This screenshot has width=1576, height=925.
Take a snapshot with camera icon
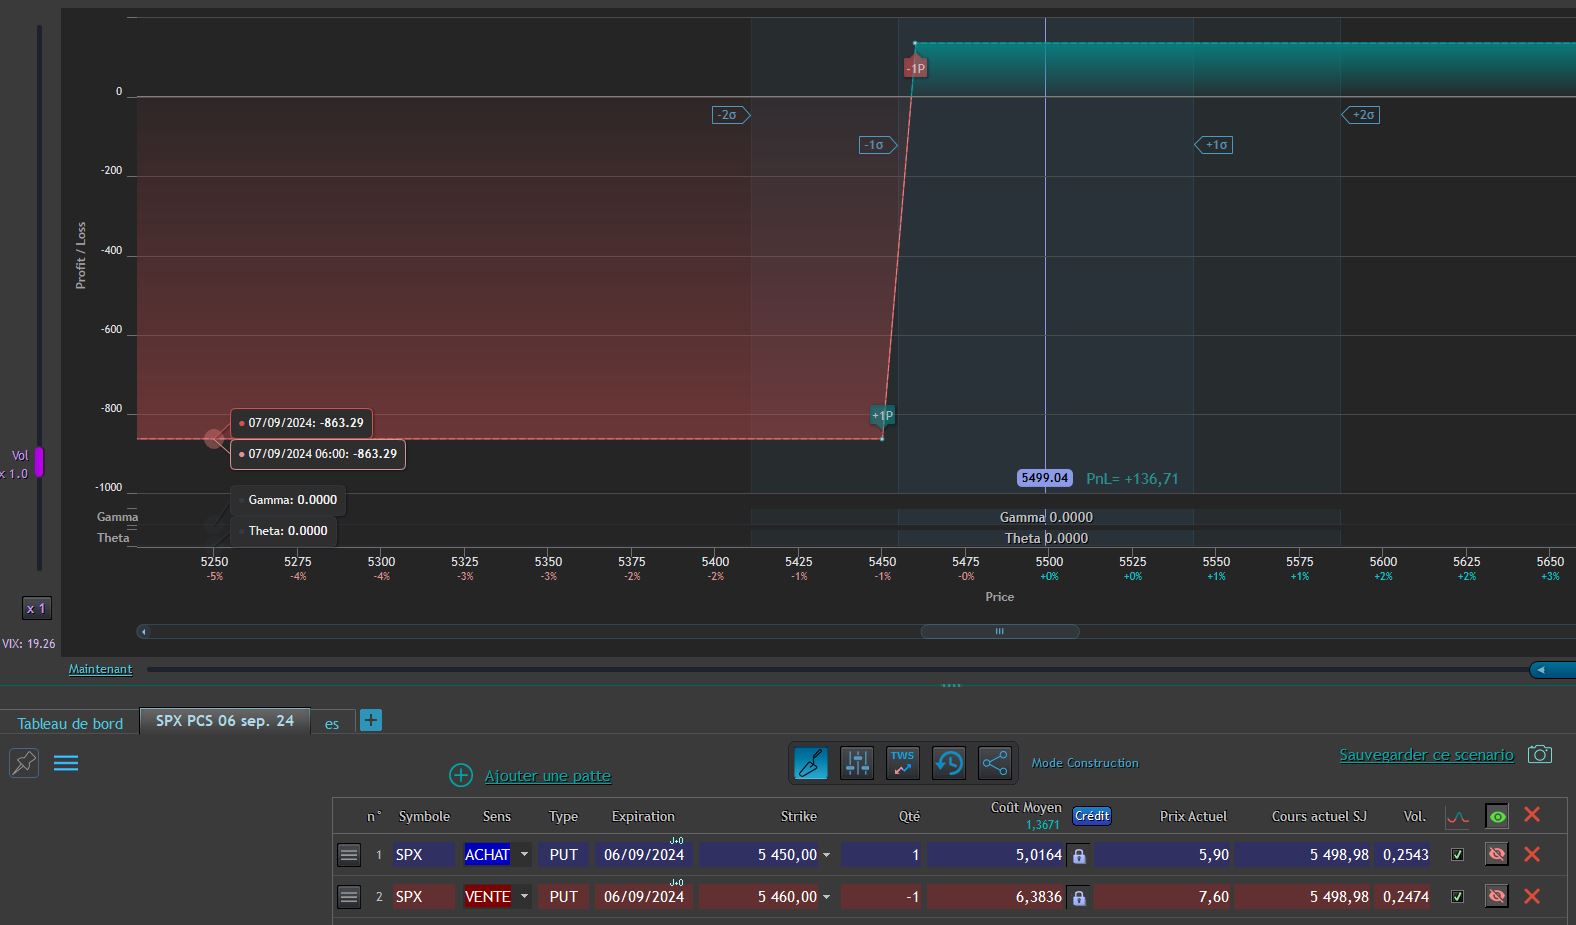tap(1540, 754)
